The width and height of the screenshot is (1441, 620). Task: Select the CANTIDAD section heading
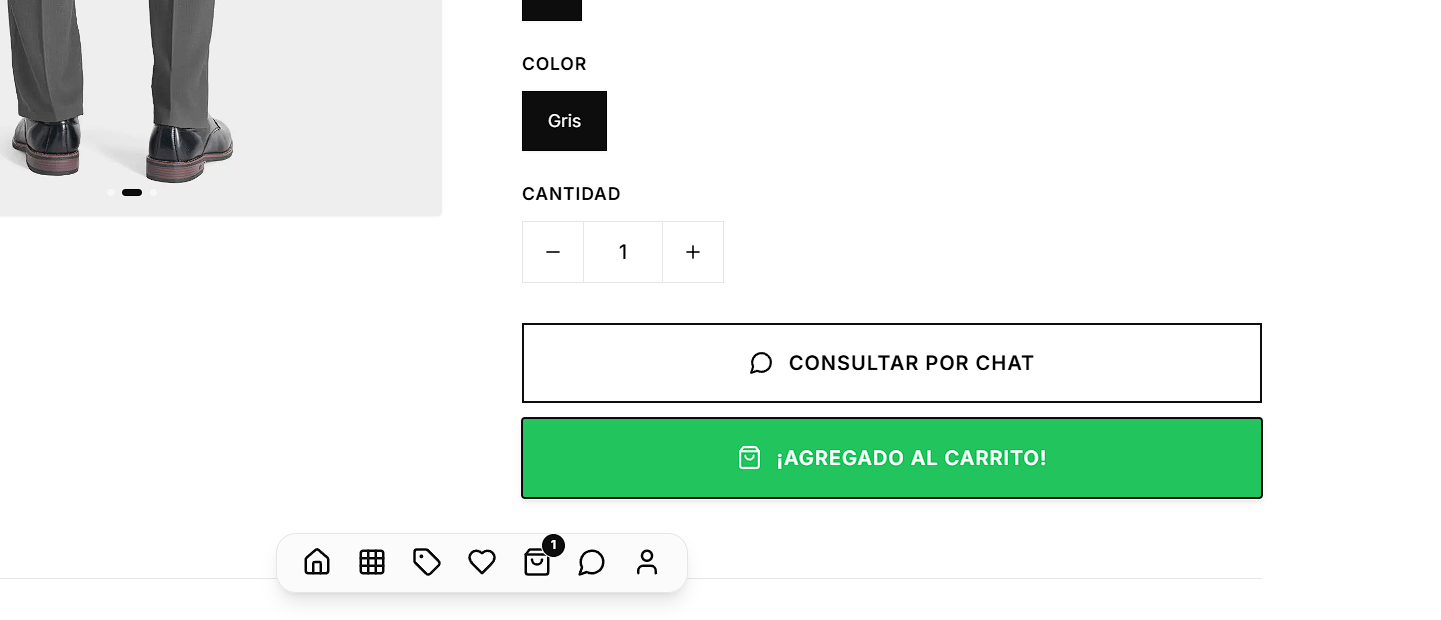(x=571, y=193)
